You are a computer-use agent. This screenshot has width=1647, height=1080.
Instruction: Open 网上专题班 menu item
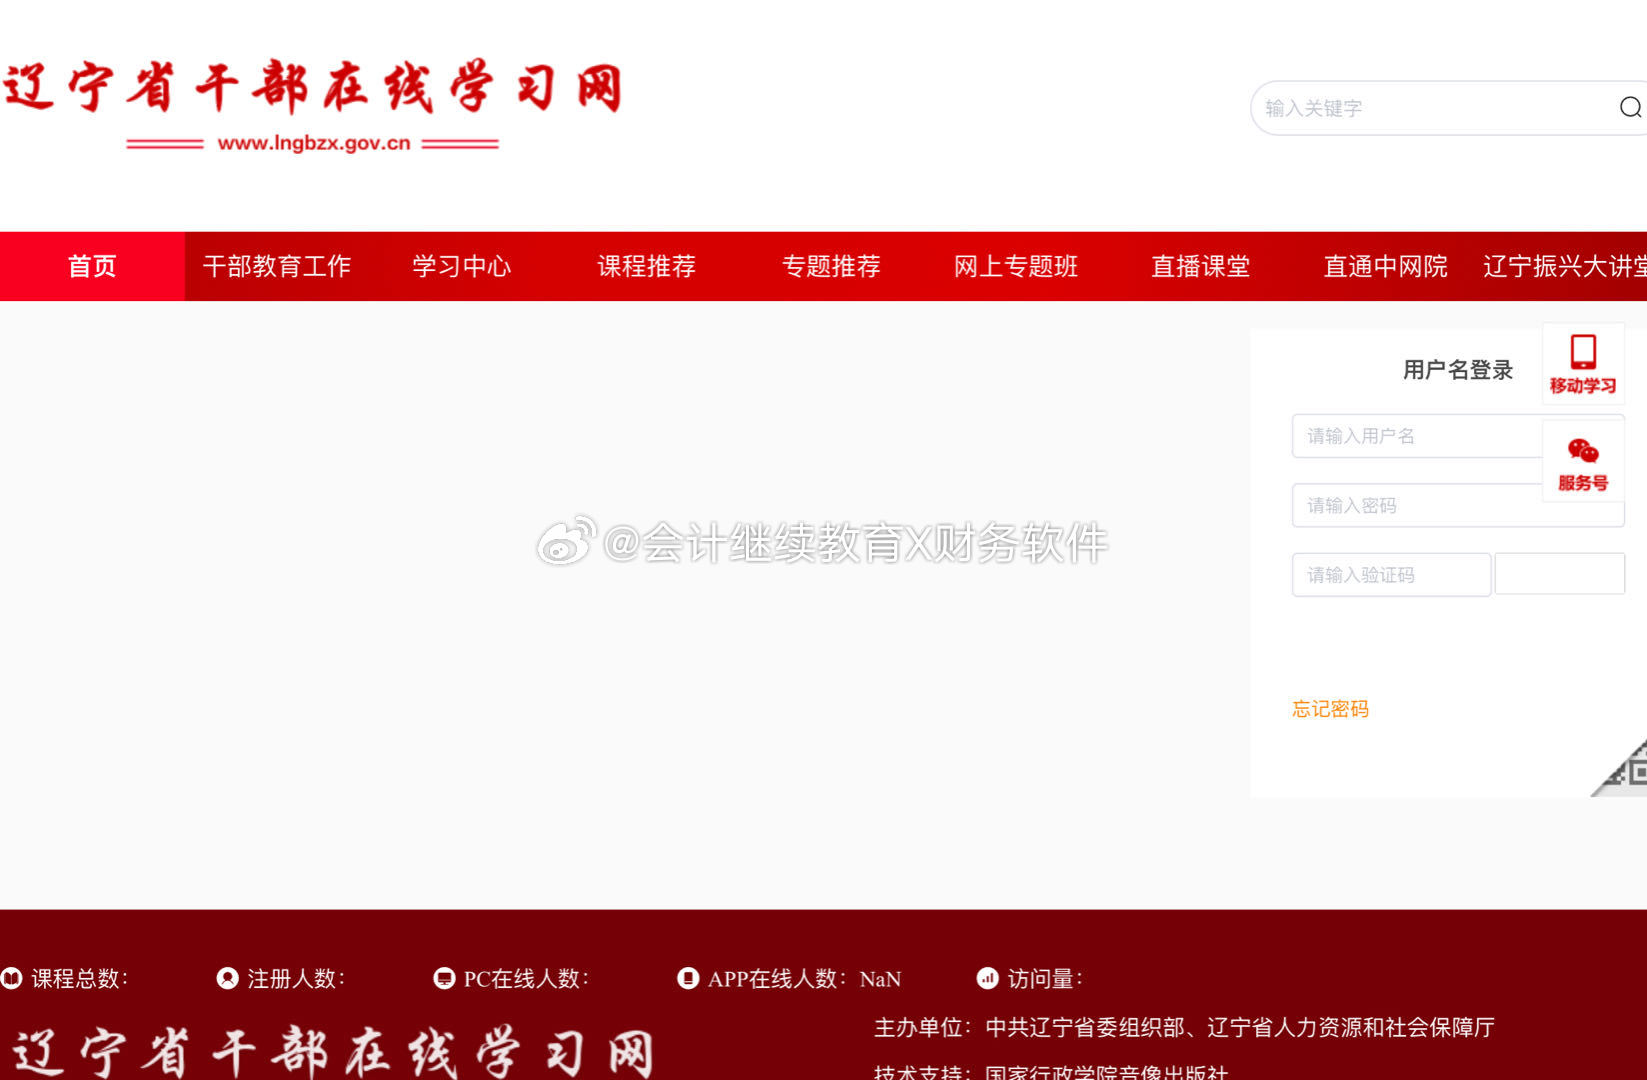pos(1016,266)
